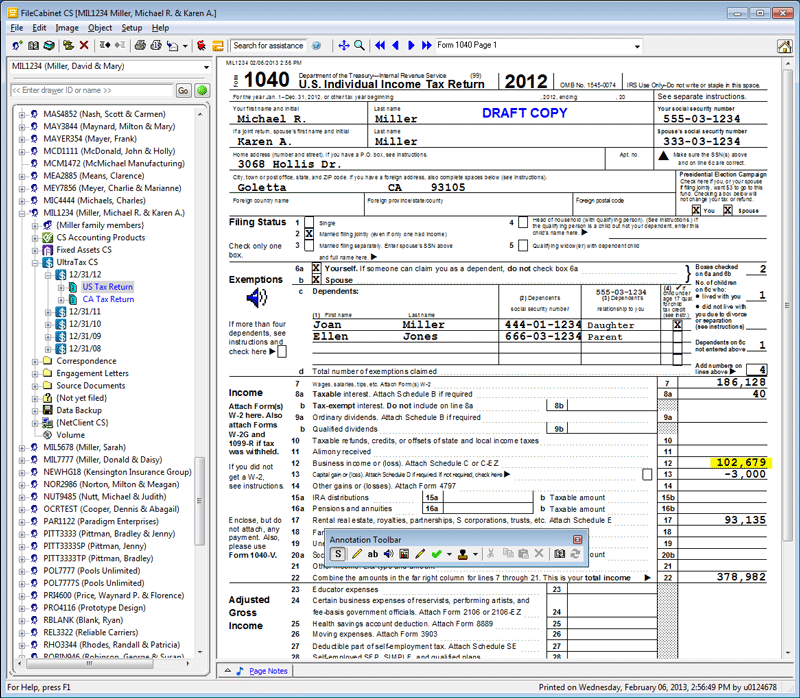Select the green checkmark stamp tool
The image size is (800, 698).
(439, 553)
